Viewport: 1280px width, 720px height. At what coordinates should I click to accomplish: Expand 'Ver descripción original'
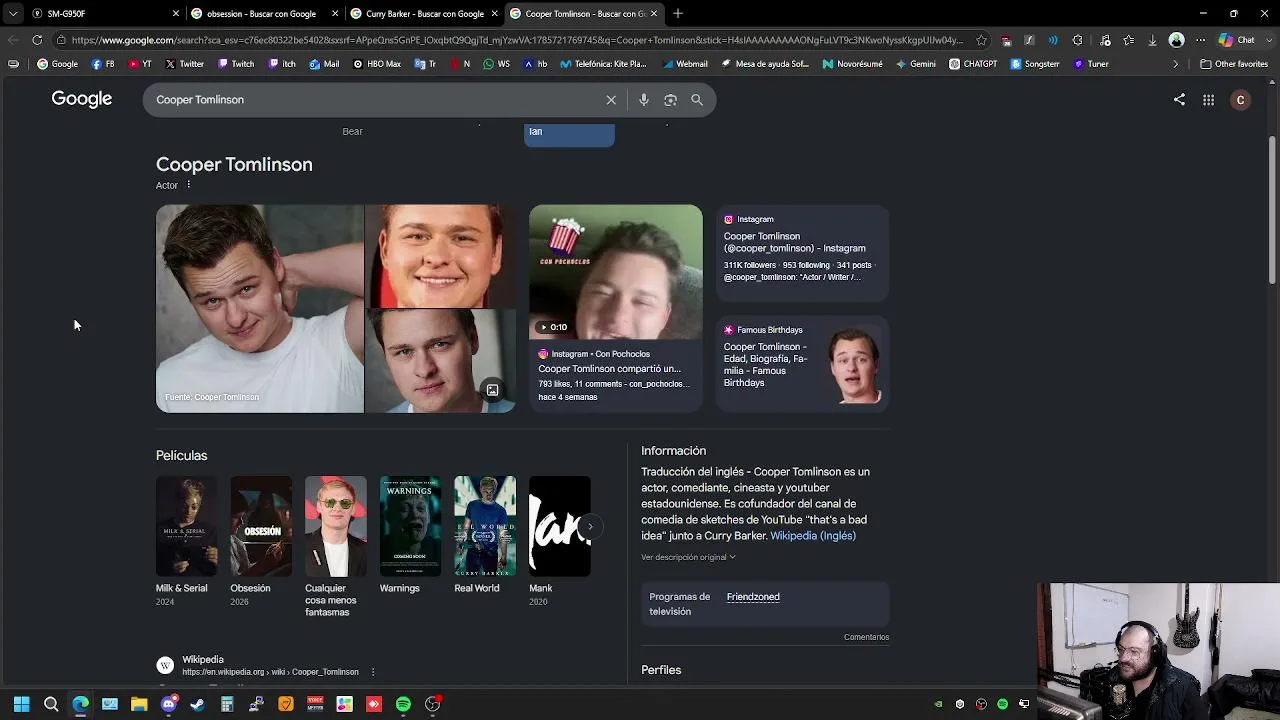[x=688, y=557]
